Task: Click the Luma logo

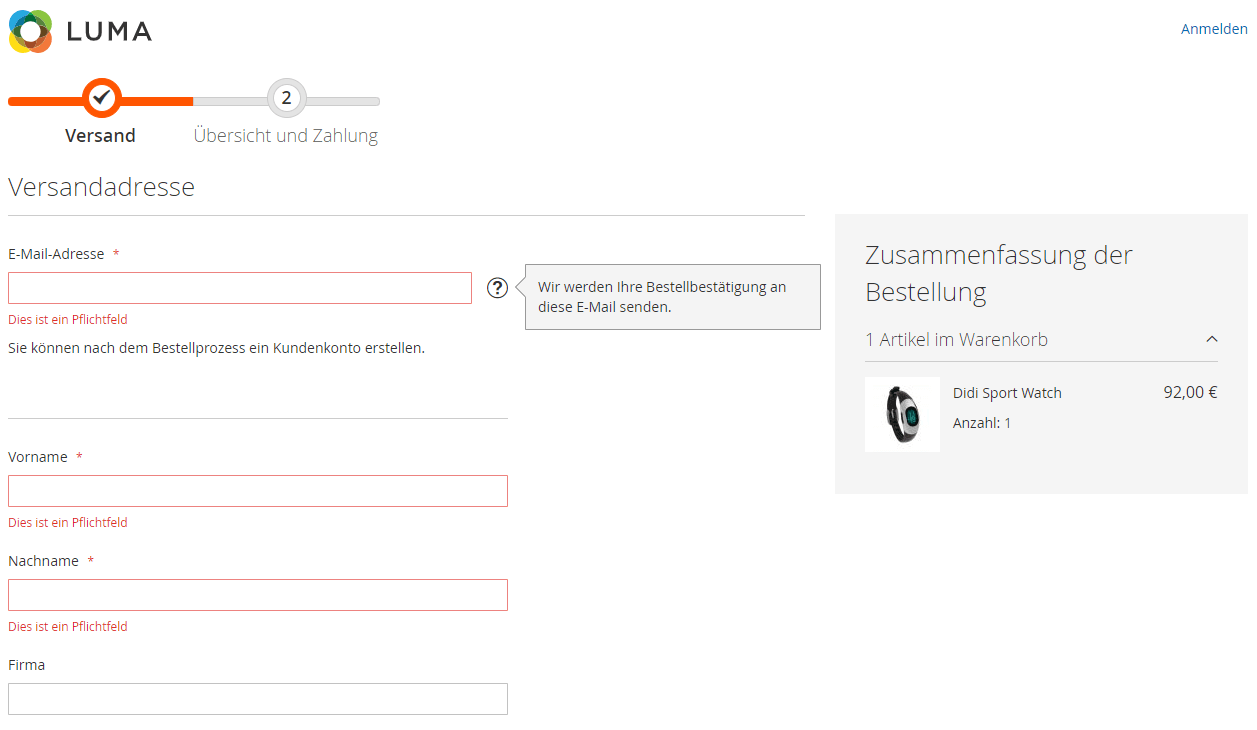Action: (80, 31)
